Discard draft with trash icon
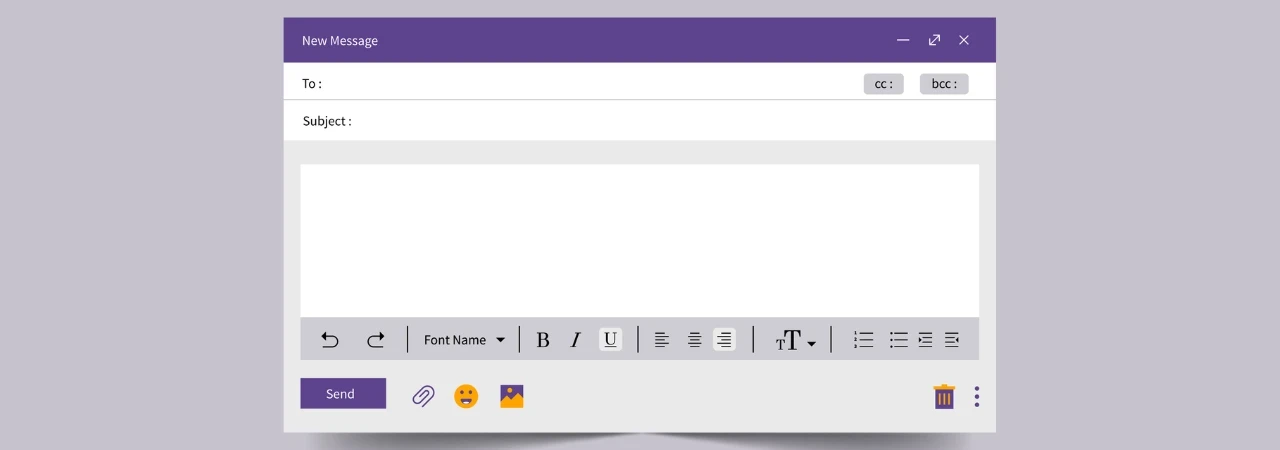Image resolution: width=1280 pixels, height=450 pixels. pos(944,397)
